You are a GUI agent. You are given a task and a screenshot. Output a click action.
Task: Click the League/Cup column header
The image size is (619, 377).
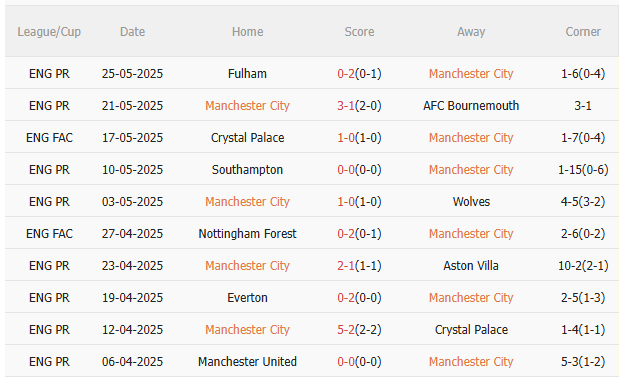(x=49, y=32)
